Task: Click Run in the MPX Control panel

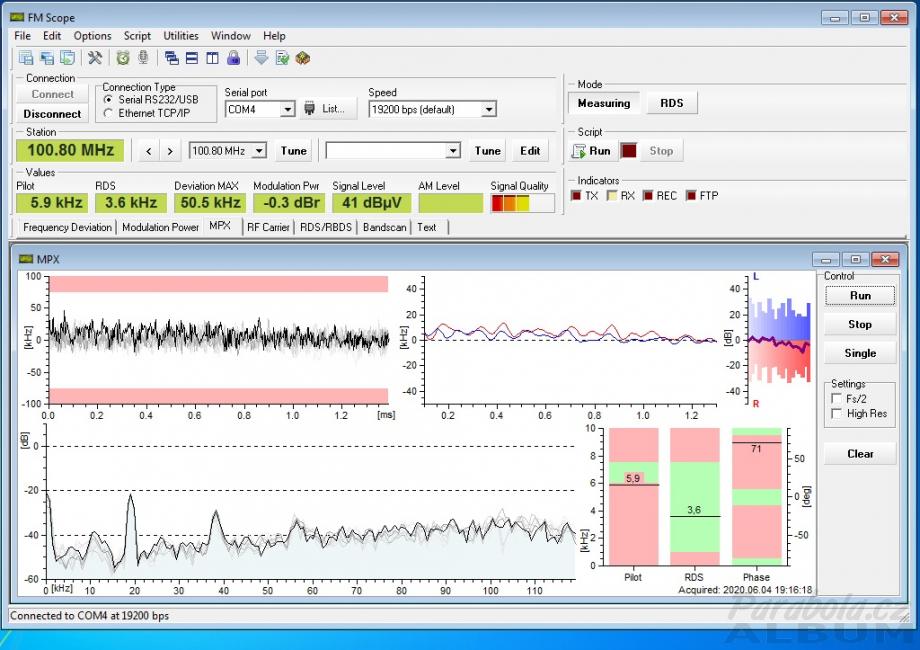Action: point(860,296)
